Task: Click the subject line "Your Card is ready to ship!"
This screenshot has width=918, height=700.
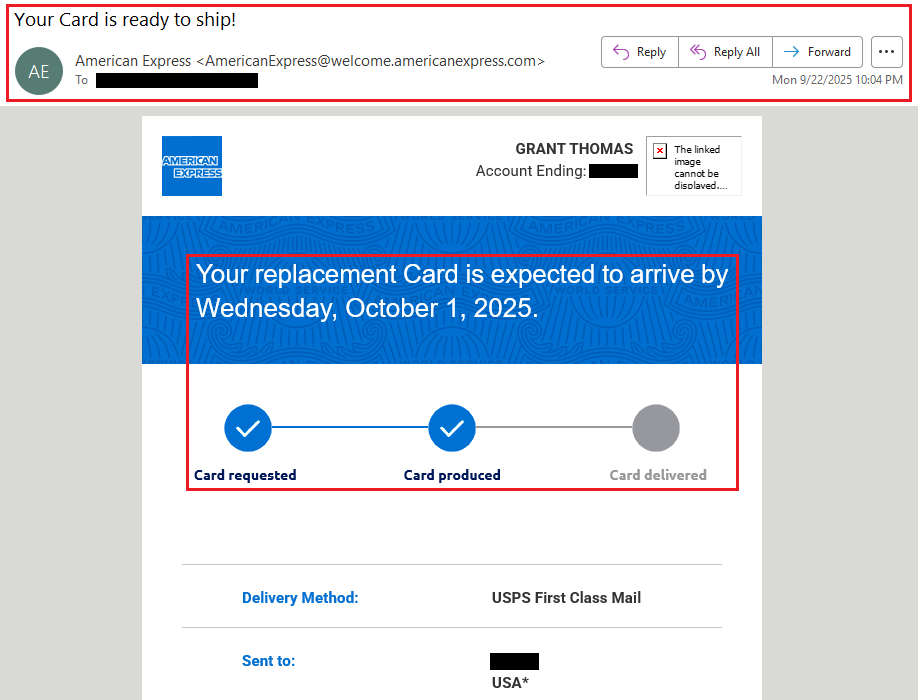Action: coord(125,20)
